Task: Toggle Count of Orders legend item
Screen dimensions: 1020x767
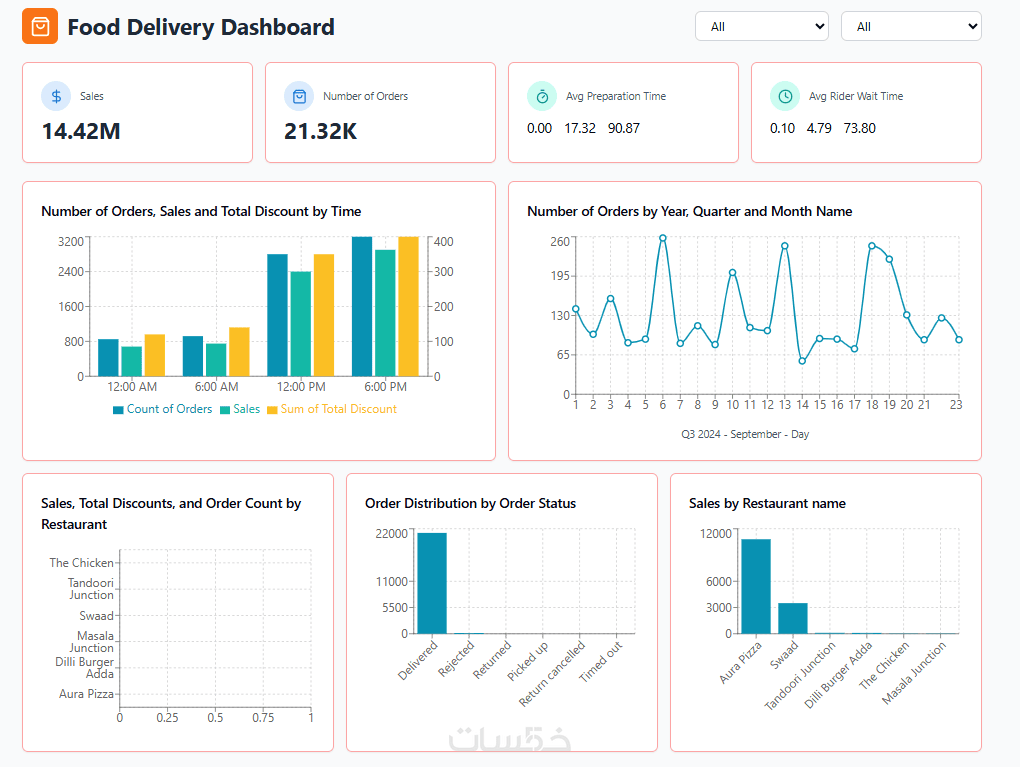Action: pos(163,409)
